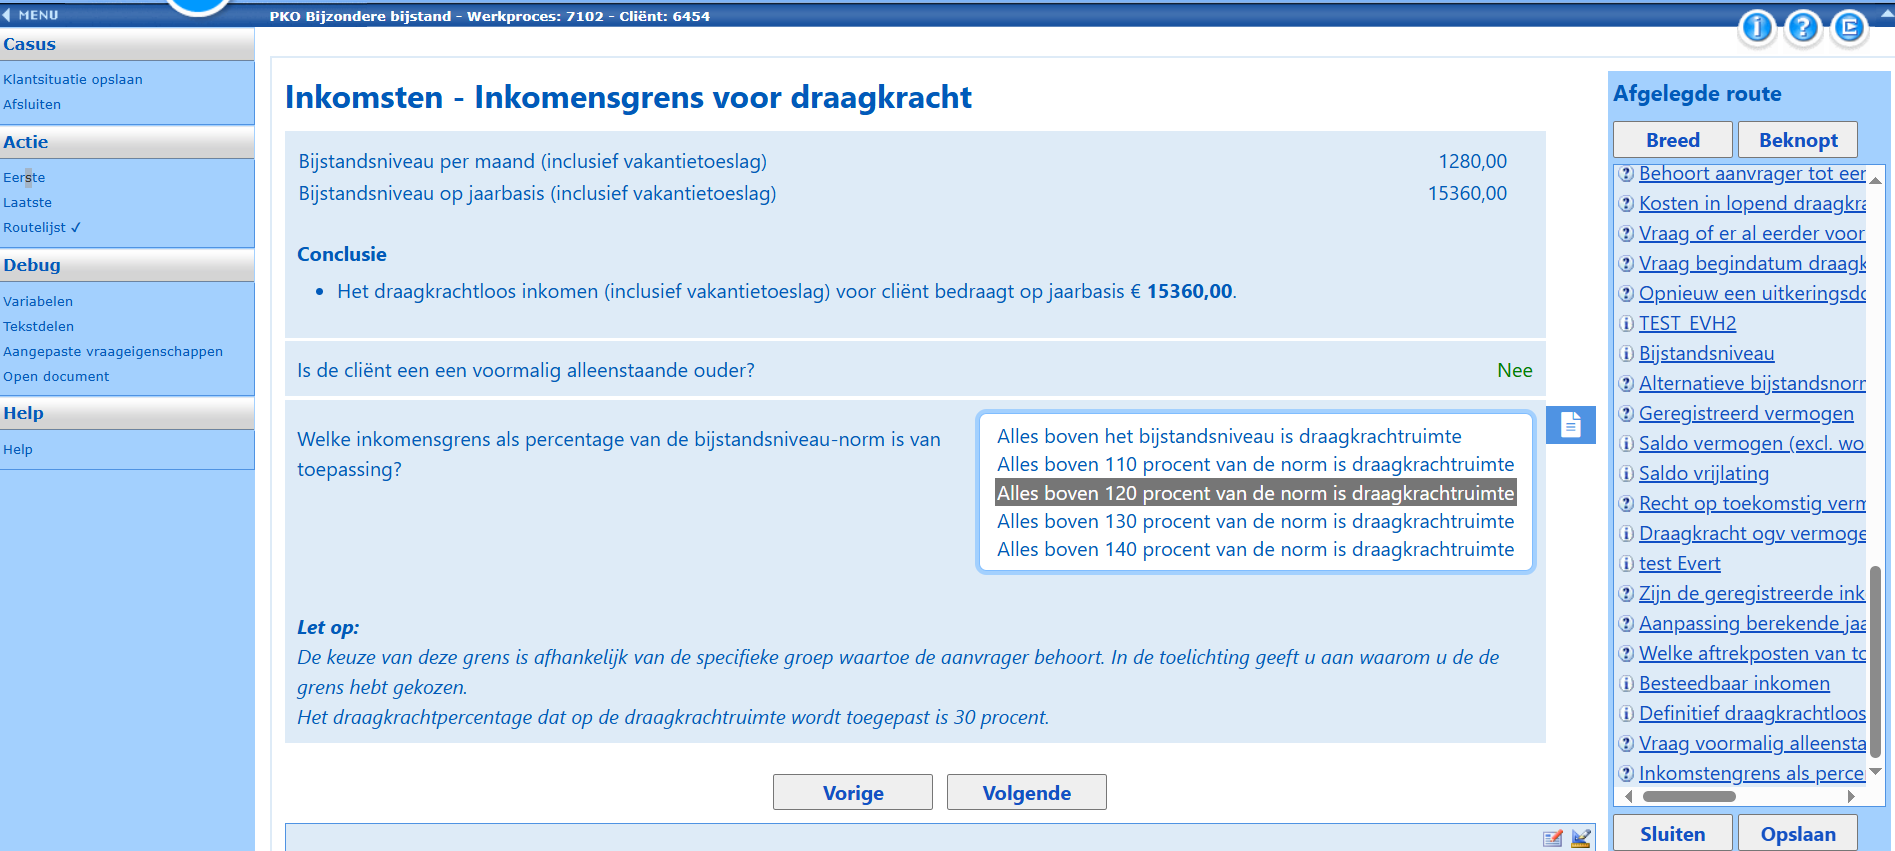Select 'Klantsituatie opslaan' in Casus menu

coord(72,79)
